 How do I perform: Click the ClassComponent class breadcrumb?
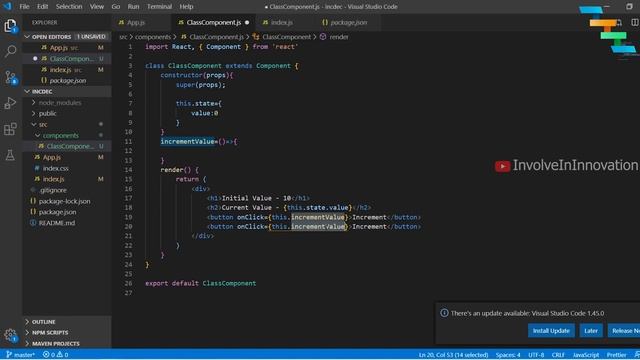[282, 37]
